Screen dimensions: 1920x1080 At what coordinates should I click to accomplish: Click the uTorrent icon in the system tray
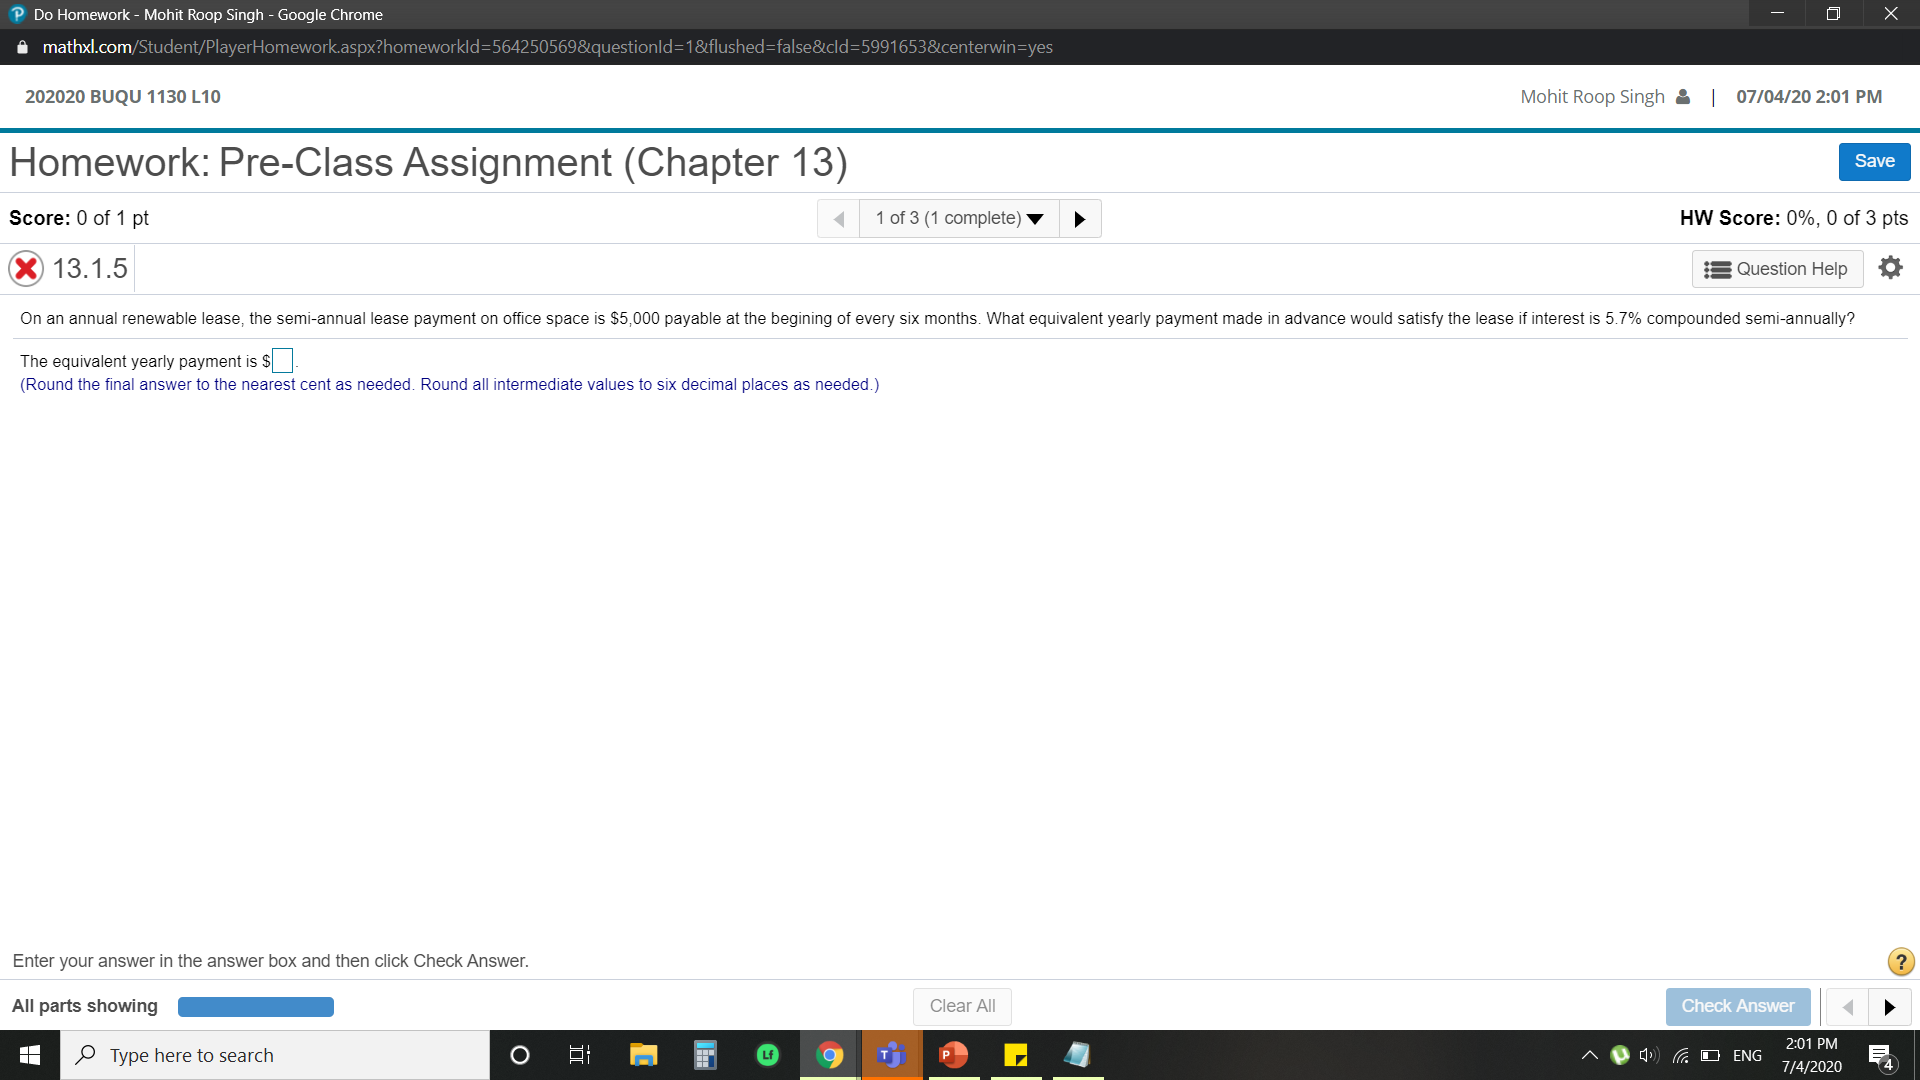(1620, 1055)
